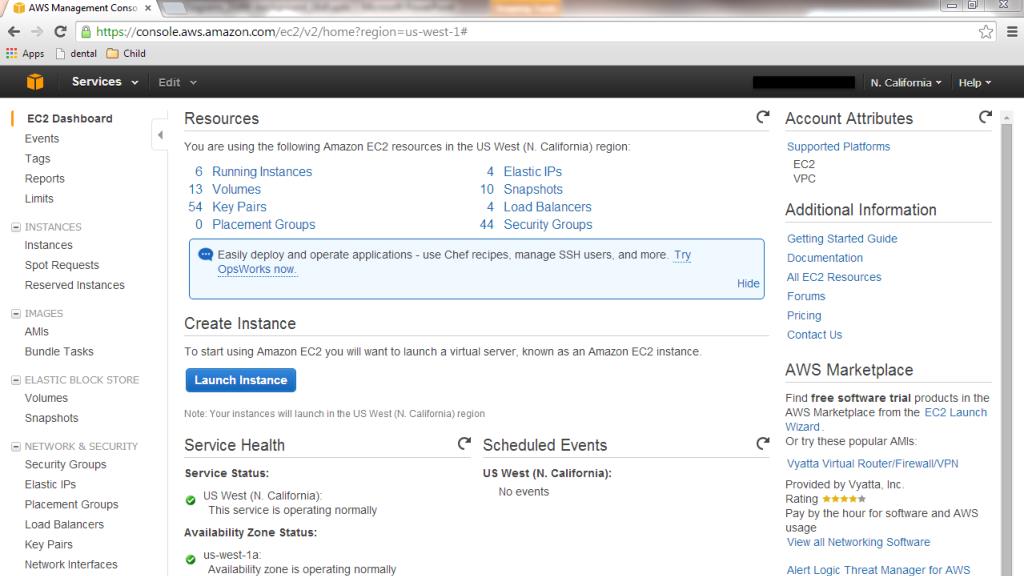Collapse the left navigation sidebar arrow
Image resolution: width=1024 pixels, height=576 pixels.
coord(160,135)
